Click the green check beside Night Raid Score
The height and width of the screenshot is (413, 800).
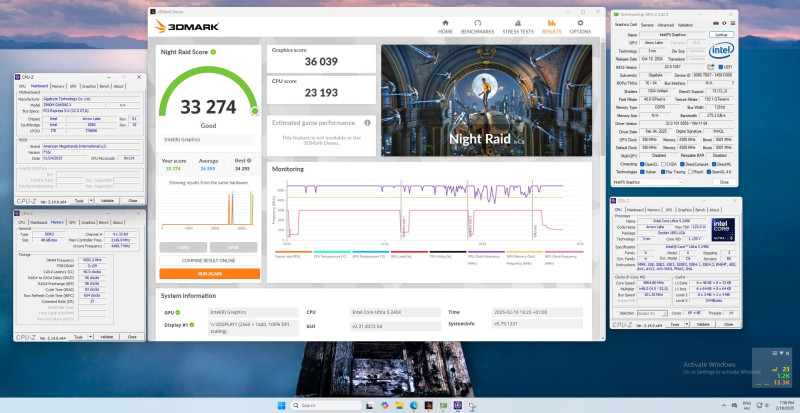coord(213,52)
